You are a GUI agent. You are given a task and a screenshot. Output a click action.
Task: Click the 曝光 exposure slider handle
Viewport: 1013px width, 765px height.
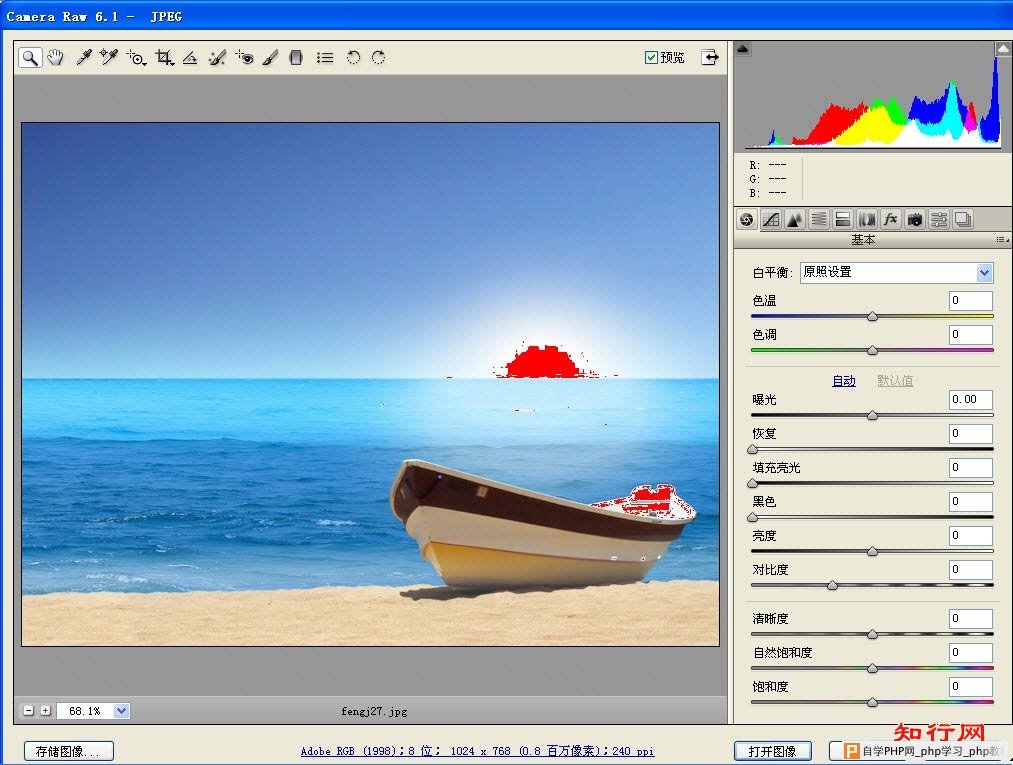872,415
